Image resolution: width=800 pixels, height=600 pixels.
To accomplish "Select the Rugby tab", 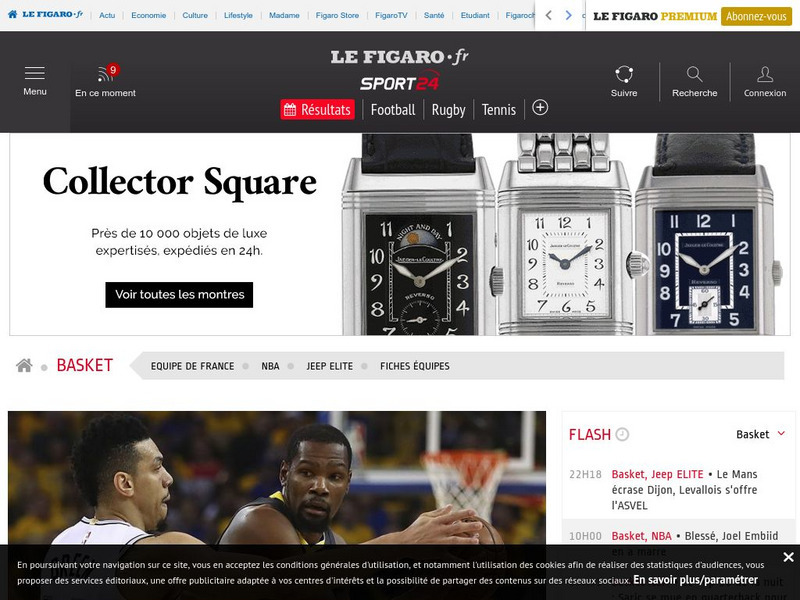I will 448,110.
